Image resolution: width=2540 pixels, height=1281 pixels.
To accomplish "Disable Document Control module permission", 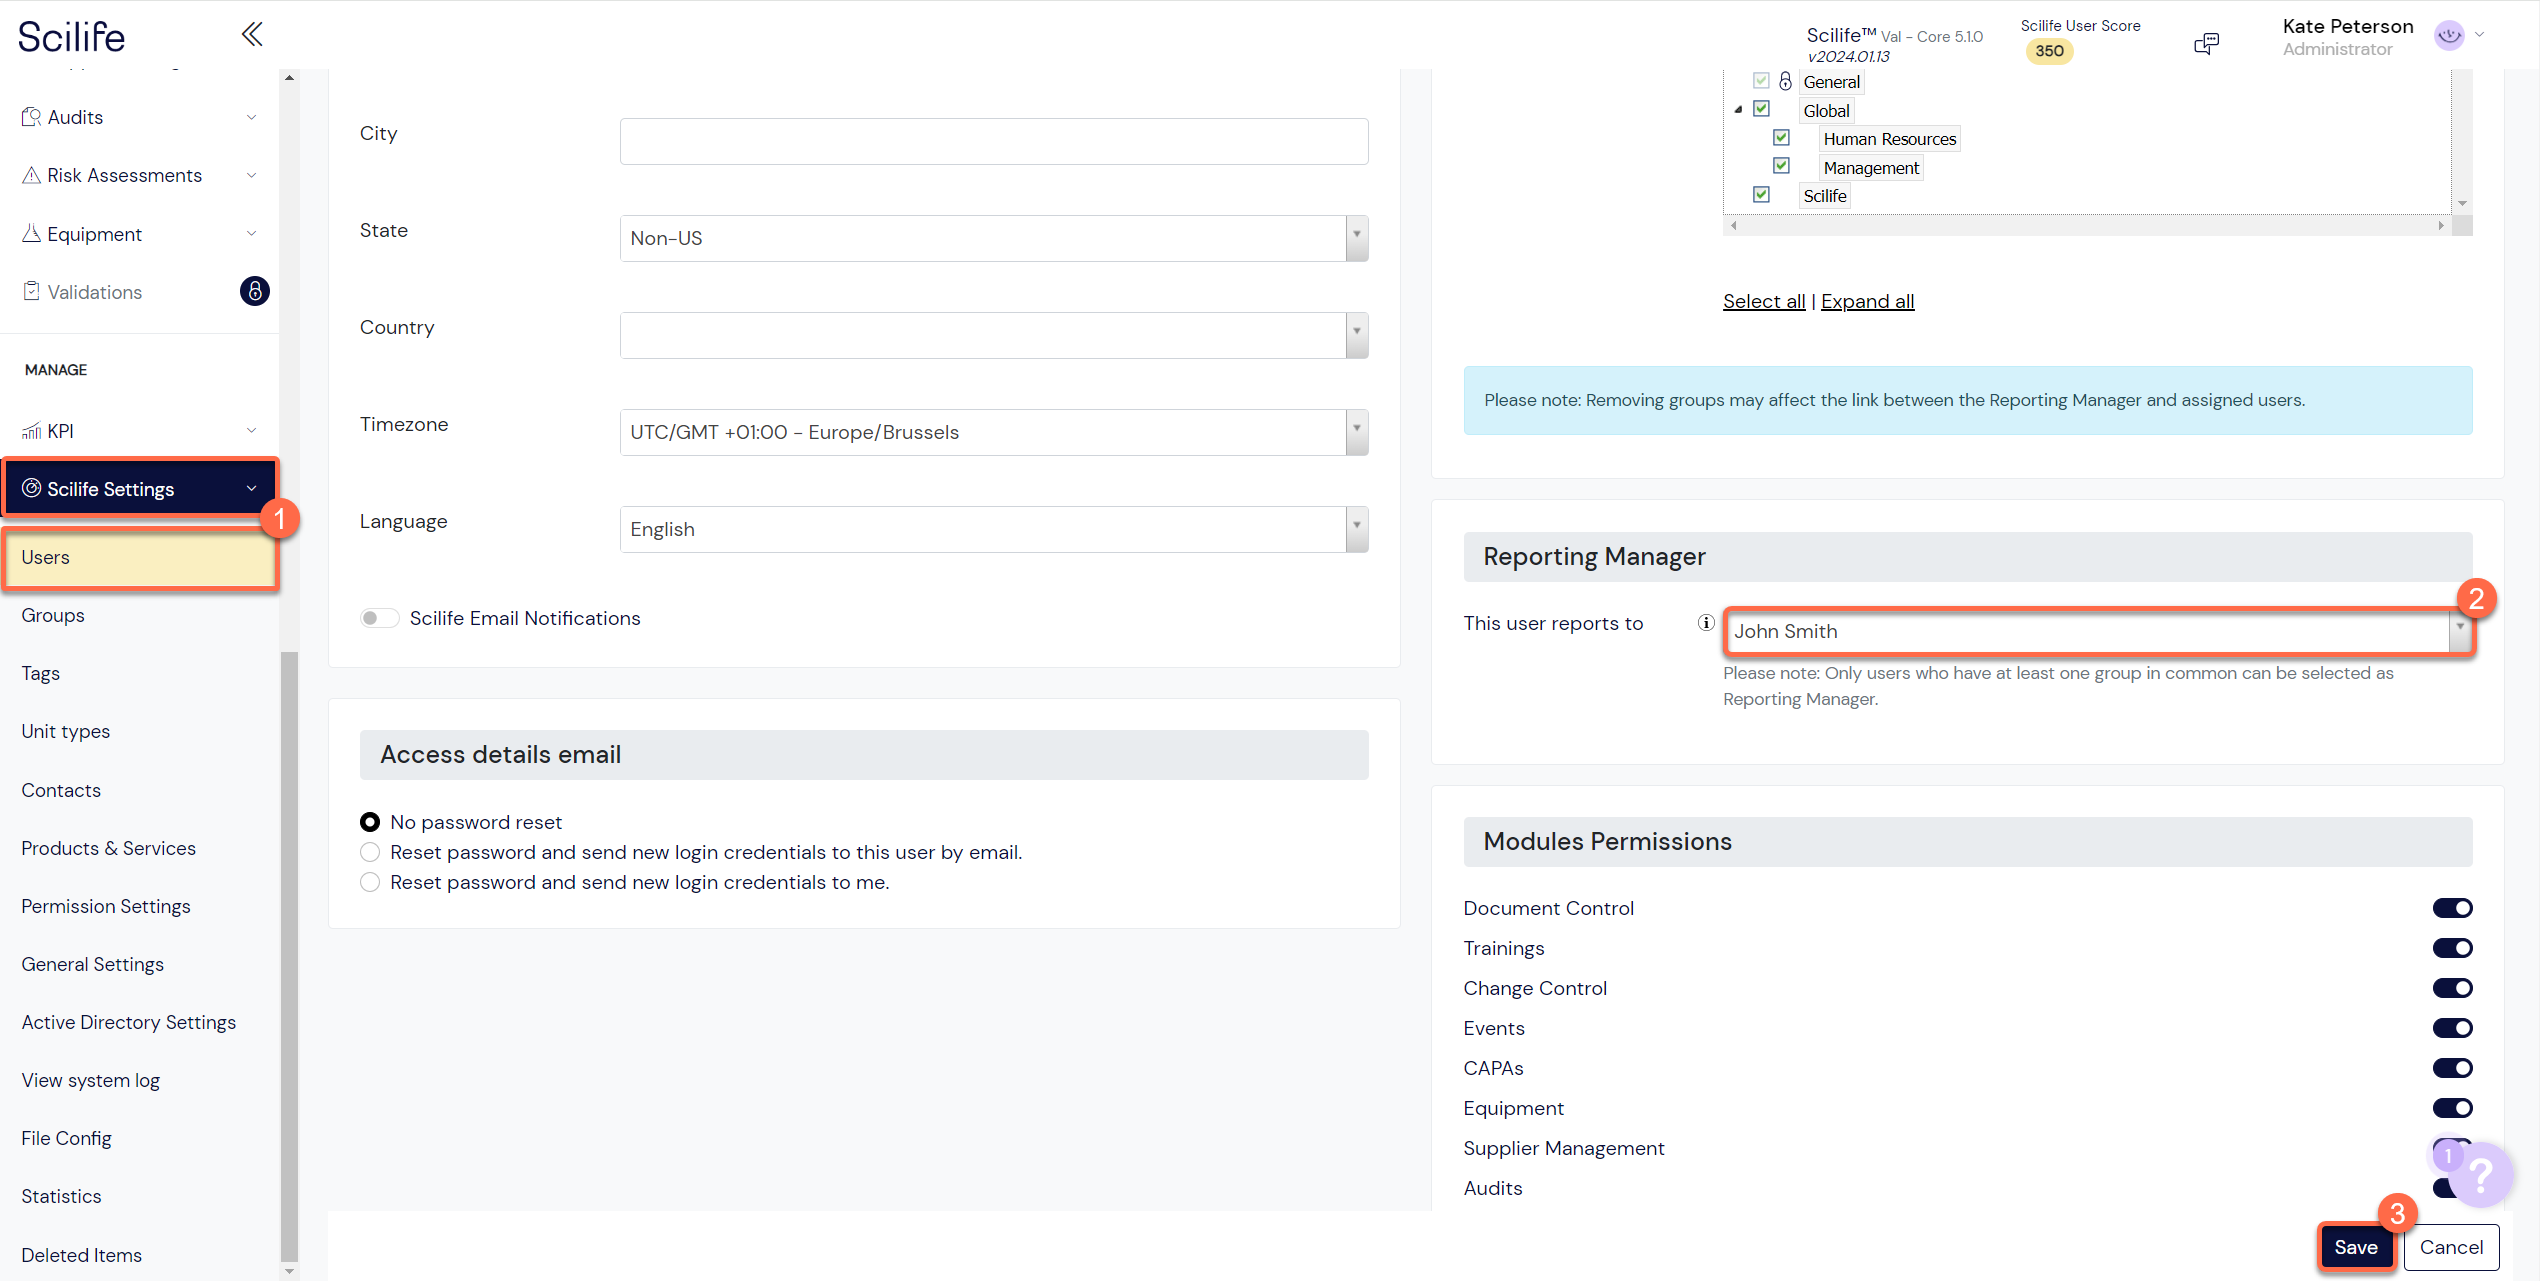I will click(x=2452, y=908).
